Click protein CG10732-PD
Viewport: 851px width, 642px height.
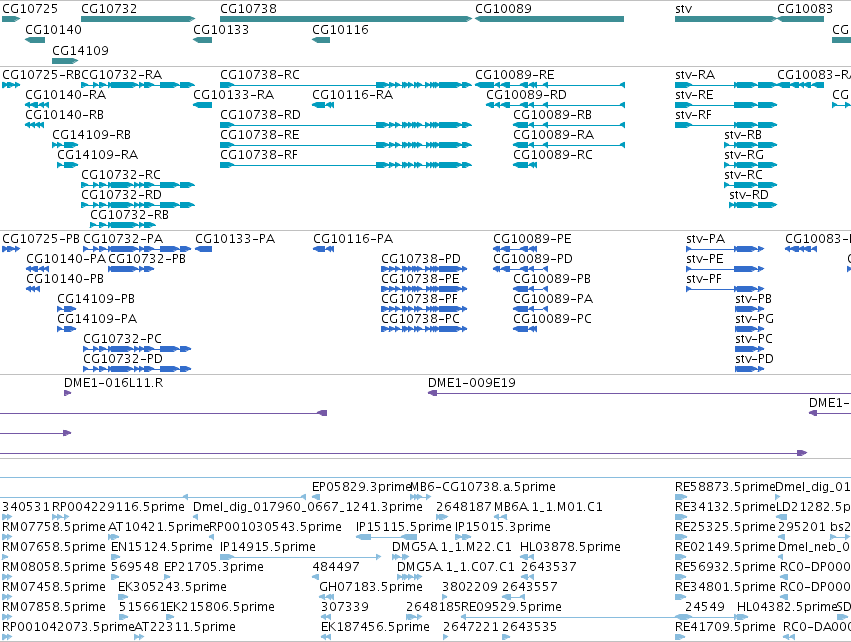137,369
